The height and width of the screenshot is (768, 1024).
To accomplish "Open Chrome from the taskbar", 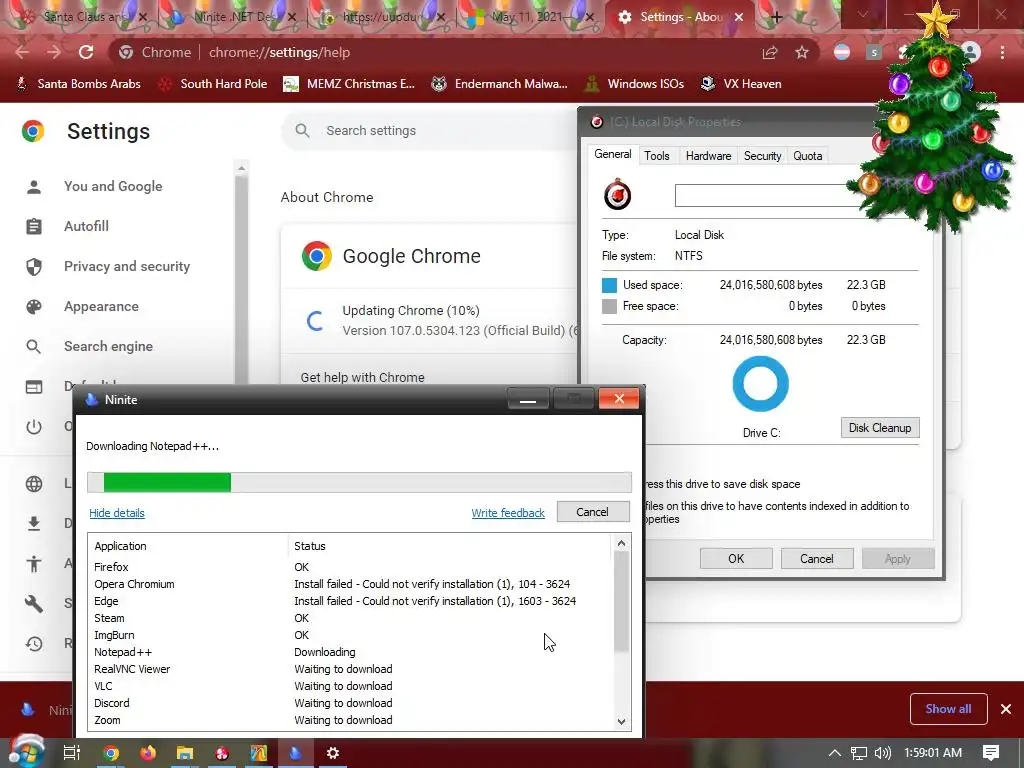I will point(111,753).
